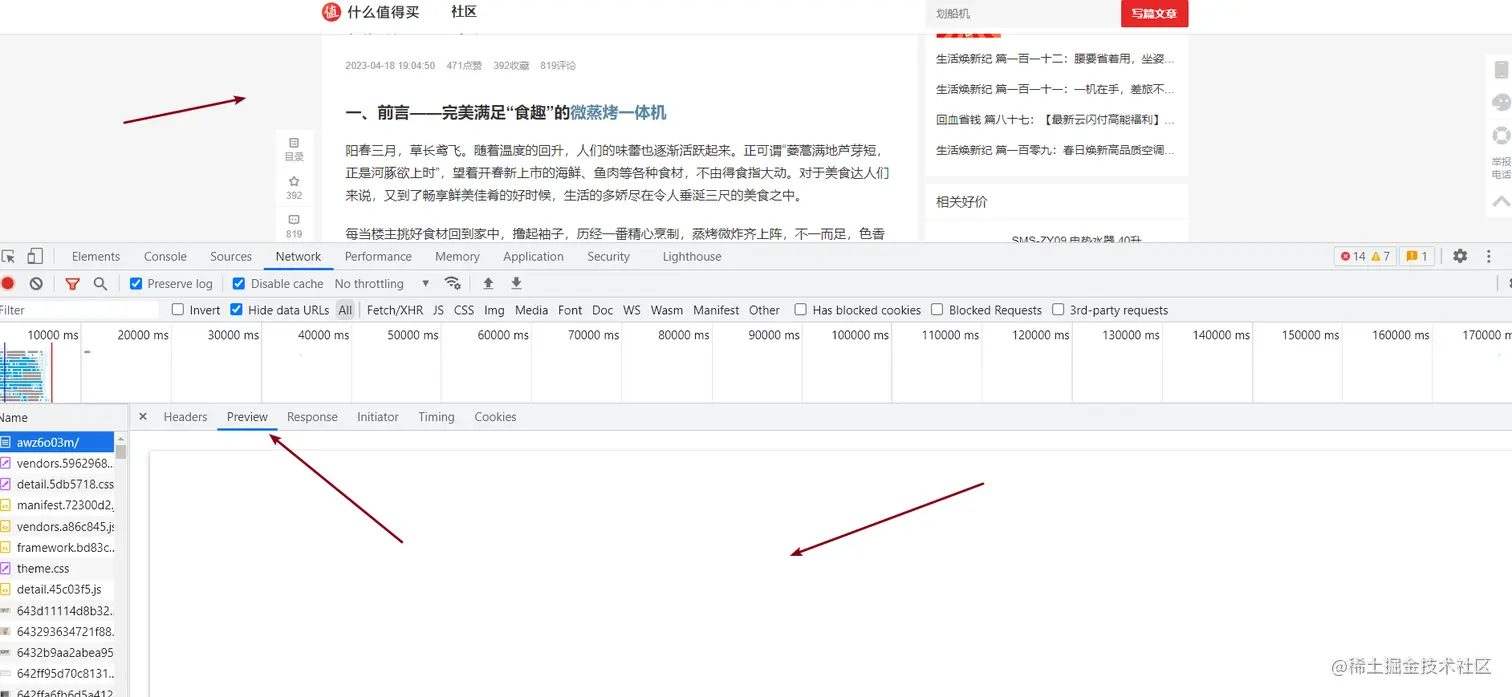Toggle the device toolbar icon
The image size is (1512, 697).
pyautogui.click(x=35, y=256)
